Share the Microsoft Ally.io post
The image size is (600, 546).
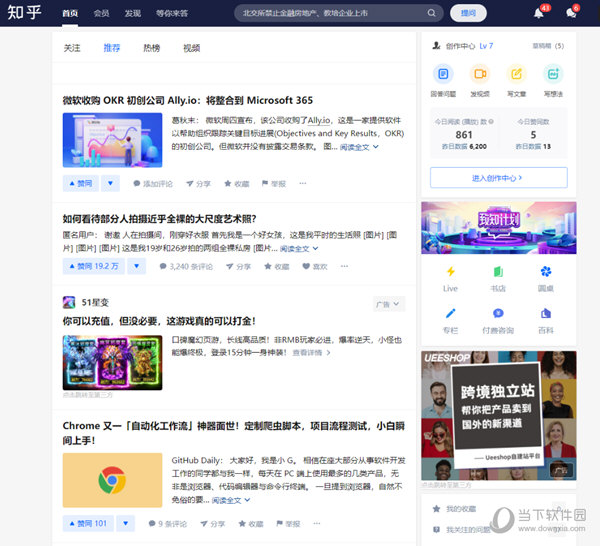[x=198, y=184]
